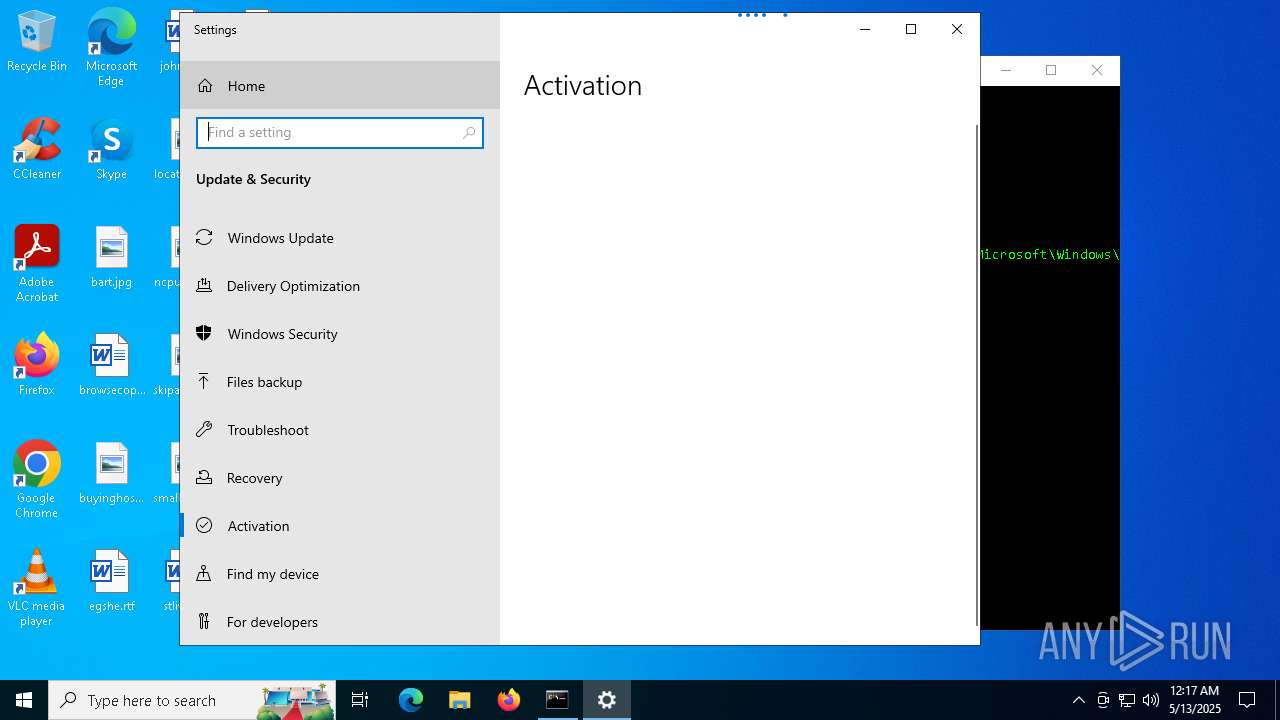Open Task View from taskbar
Image resolution: width=1280 pixels, height=720 pixels.
(x=360, y=700)
